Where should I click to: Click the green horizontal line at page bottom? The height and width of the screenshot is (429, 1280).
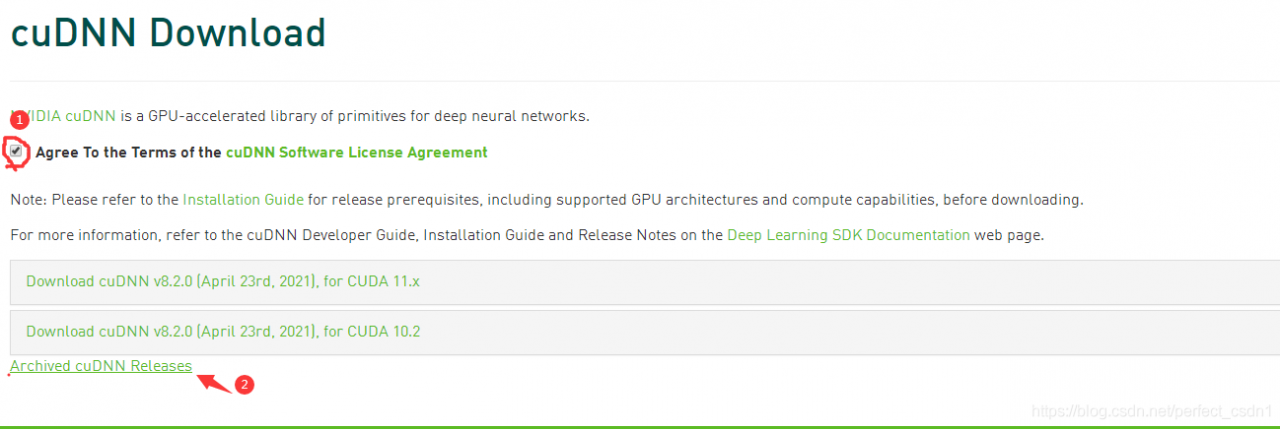tap(640, 426)
